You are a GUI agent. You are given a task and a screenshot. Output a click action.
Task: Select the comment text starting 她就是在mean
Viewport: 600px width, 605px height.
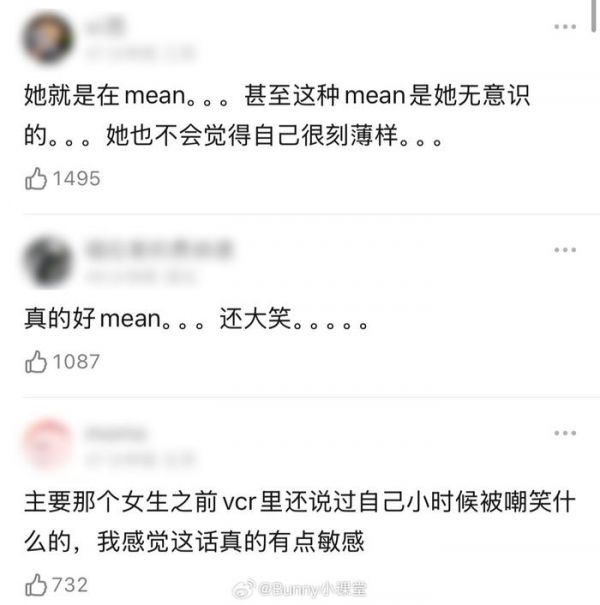coord(277,115)
